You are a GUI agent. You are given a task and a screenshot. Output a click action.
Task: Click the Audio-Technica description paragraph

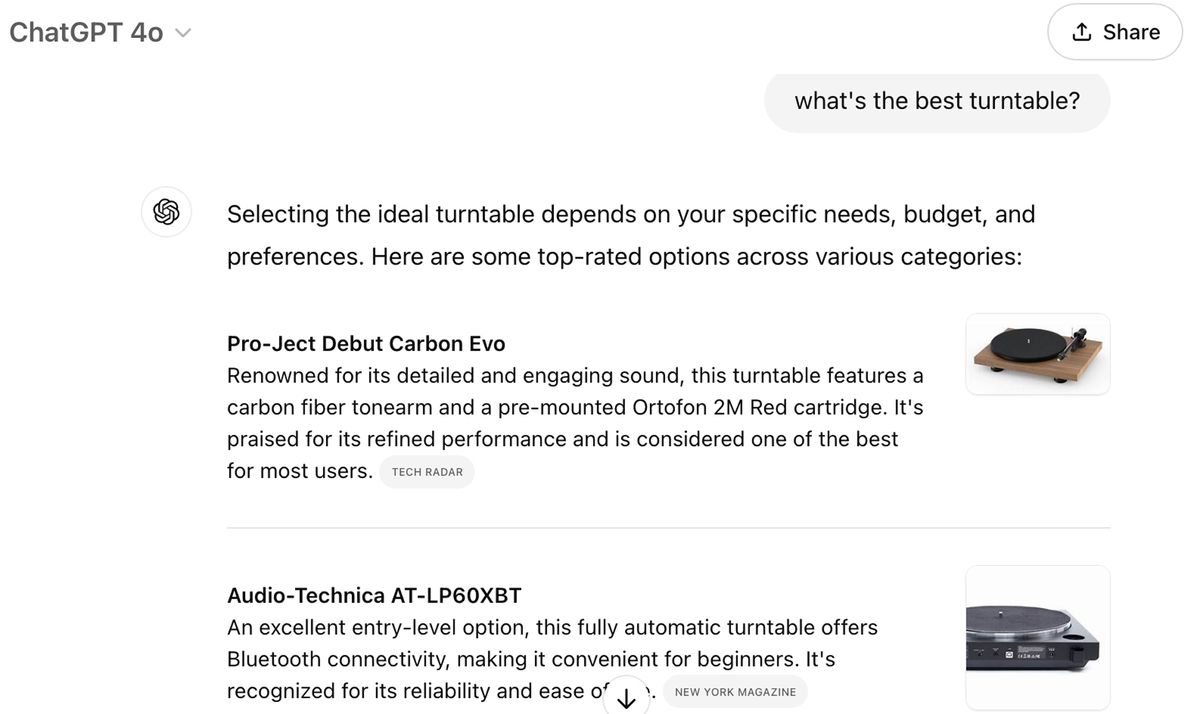(x=552, y=659)
